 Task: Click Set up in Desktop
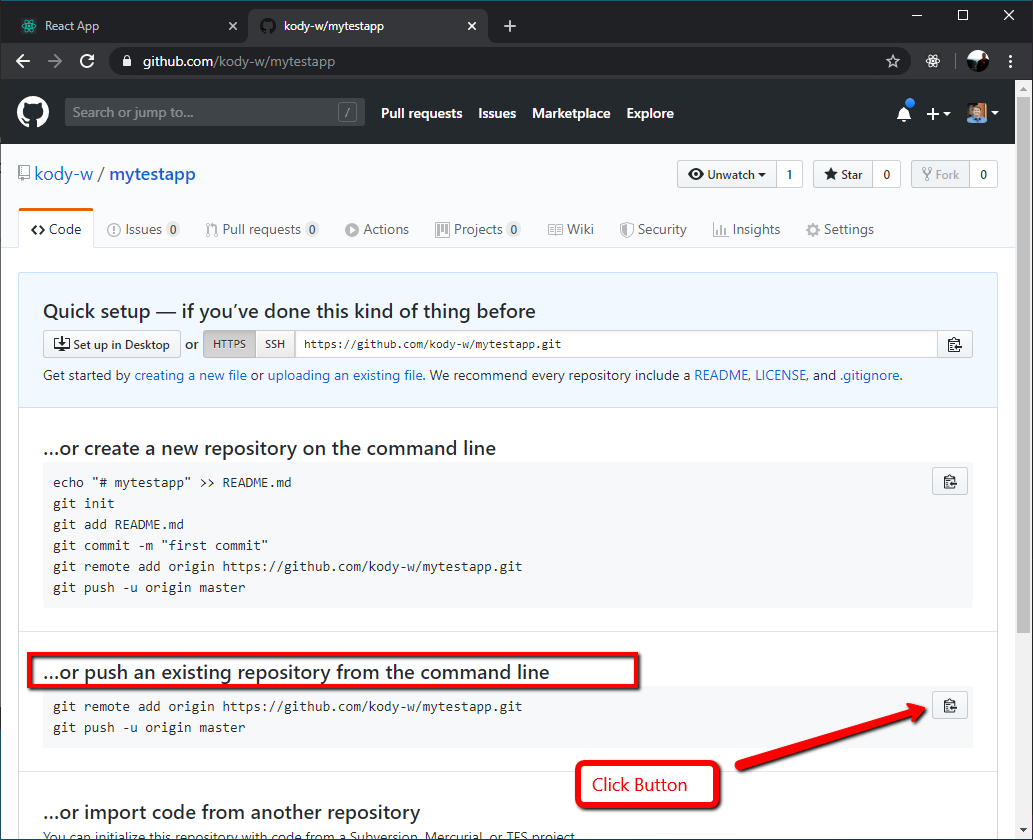point(112,345)
